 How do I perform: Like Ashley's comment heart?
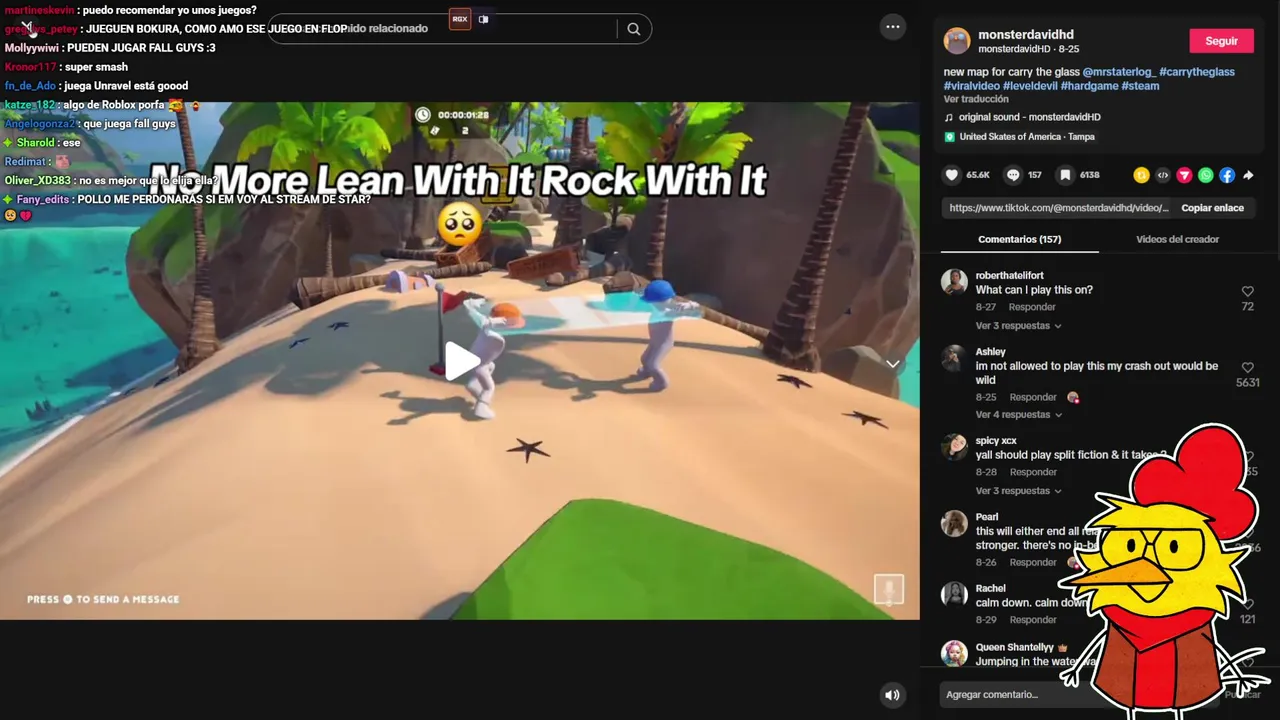point(1247,368)
